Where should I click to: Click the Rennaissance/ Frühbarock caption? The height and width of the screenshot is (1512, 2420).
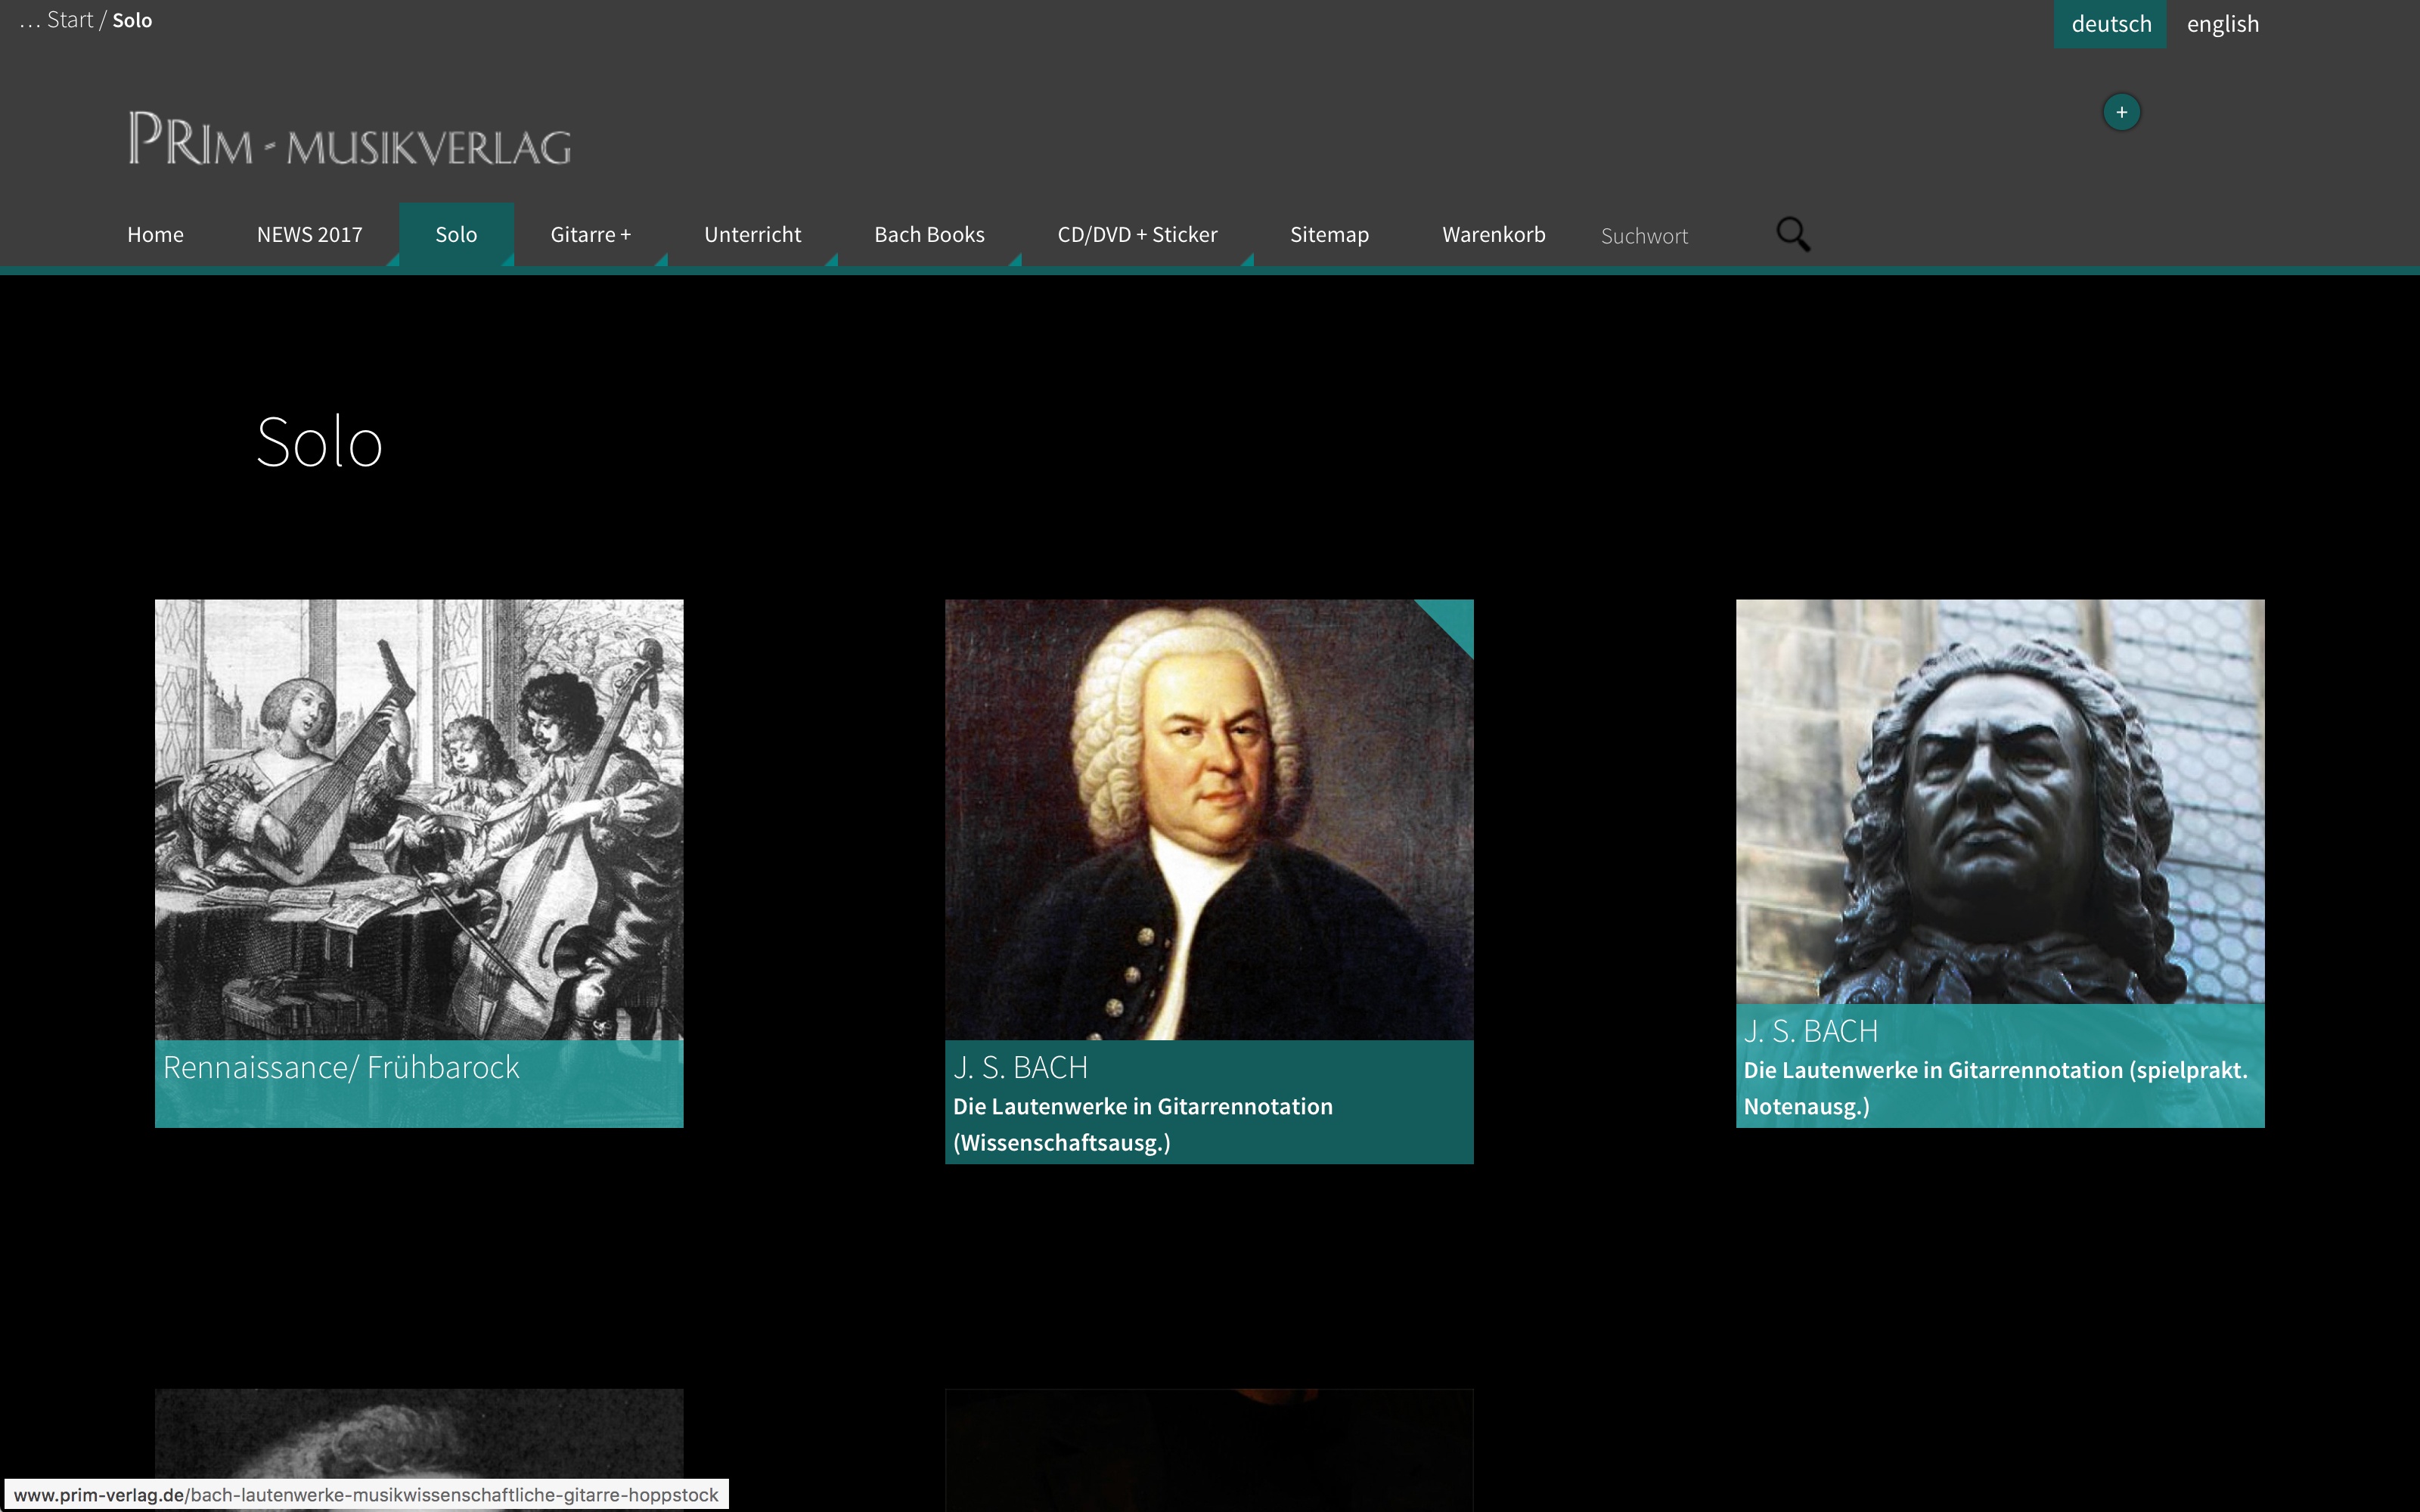[x=419, y=1084]
